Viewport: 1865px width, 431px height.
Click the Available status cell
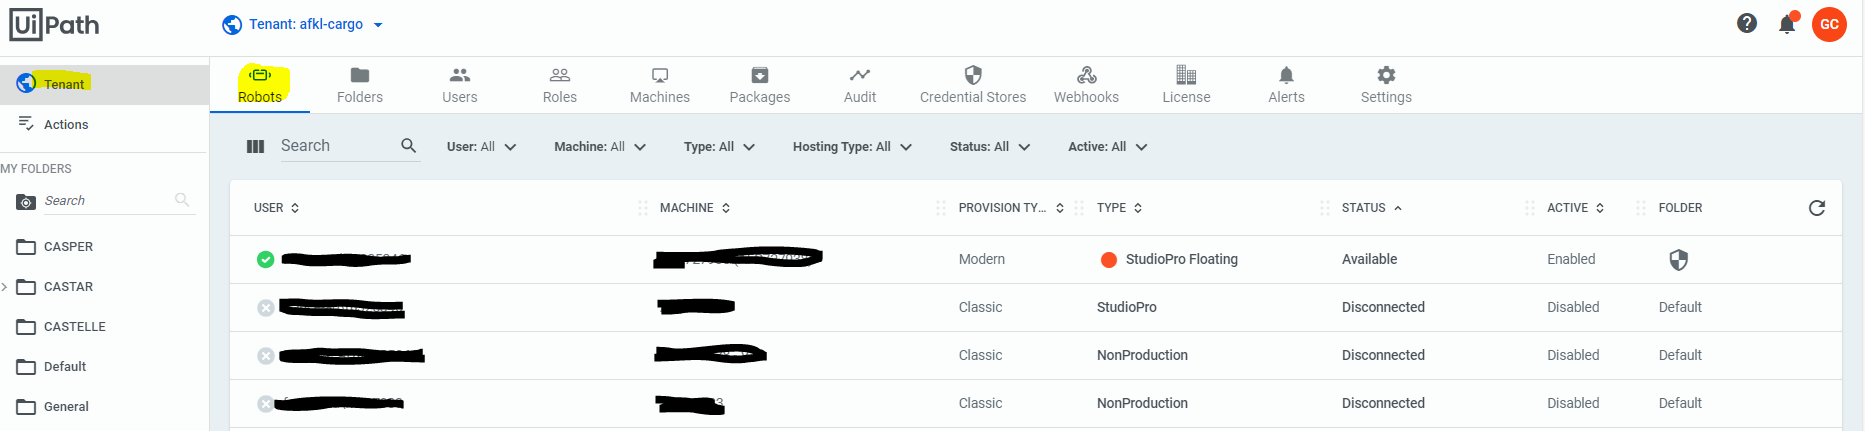click(1369, 259)
